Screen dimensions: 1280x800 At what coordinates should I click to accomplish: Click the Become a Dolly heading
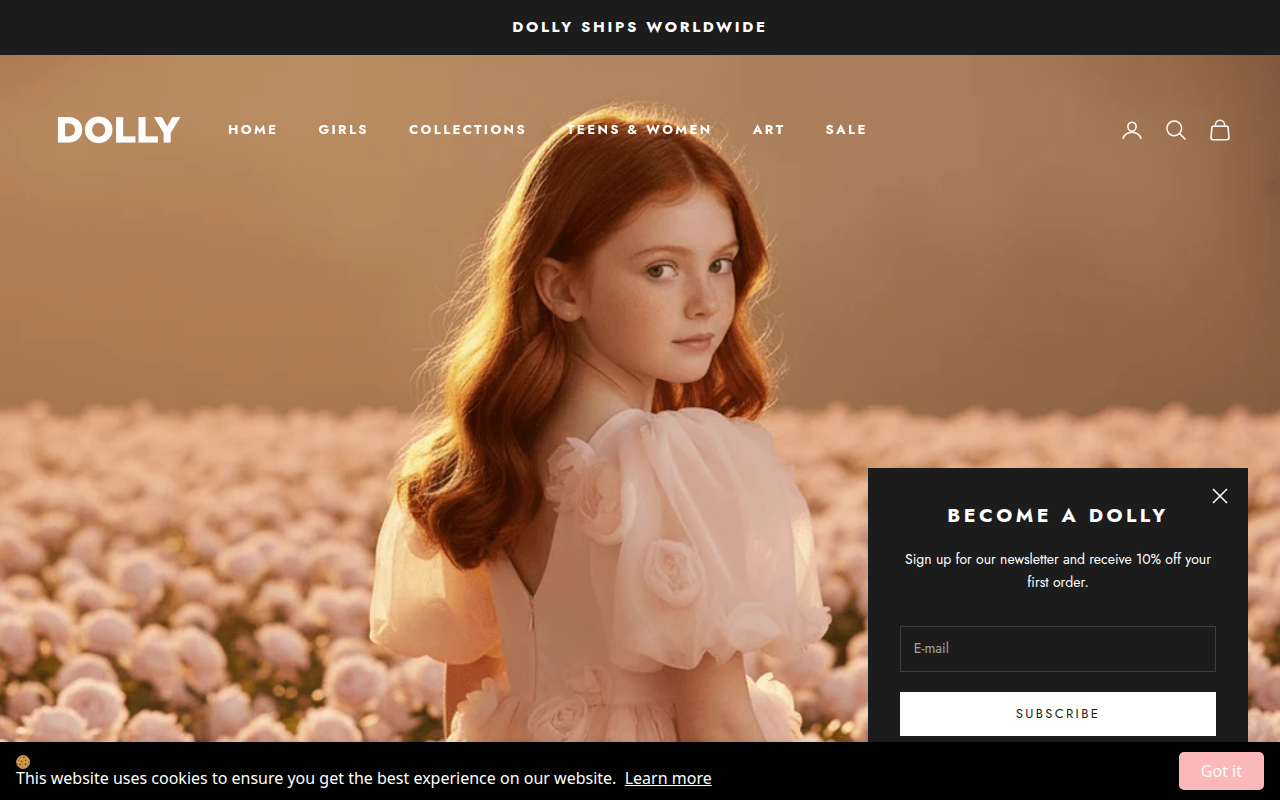click(x=1058, y=516)
